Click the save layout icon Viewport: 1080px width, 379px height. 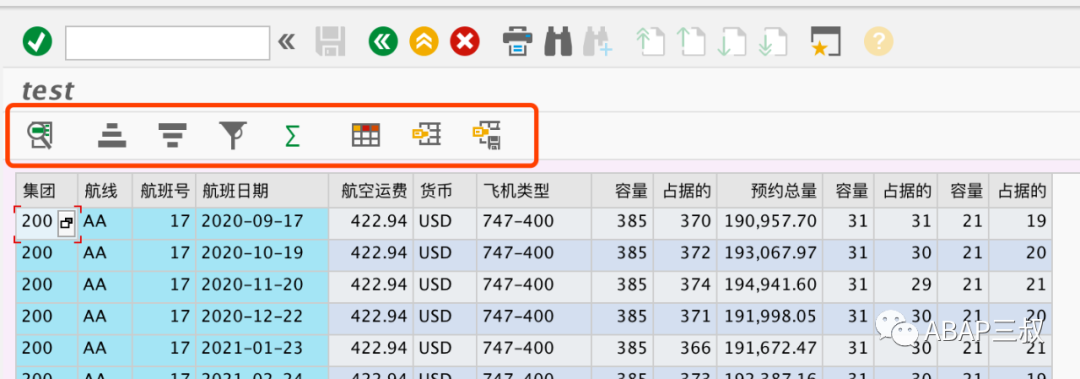[x=486, y=135]
